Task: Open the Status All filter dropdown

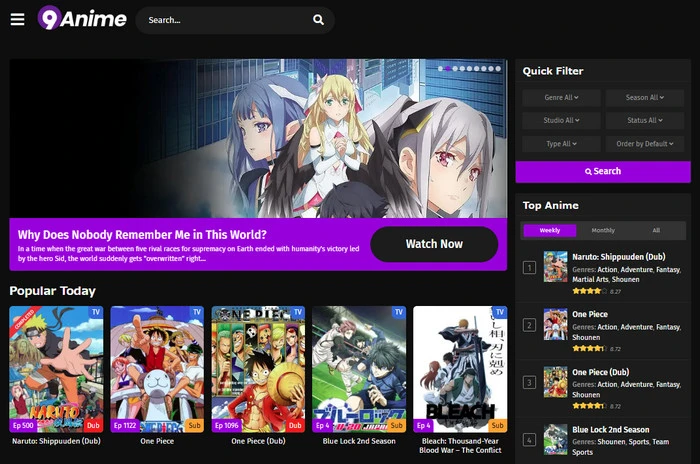Action: (644, 121)
